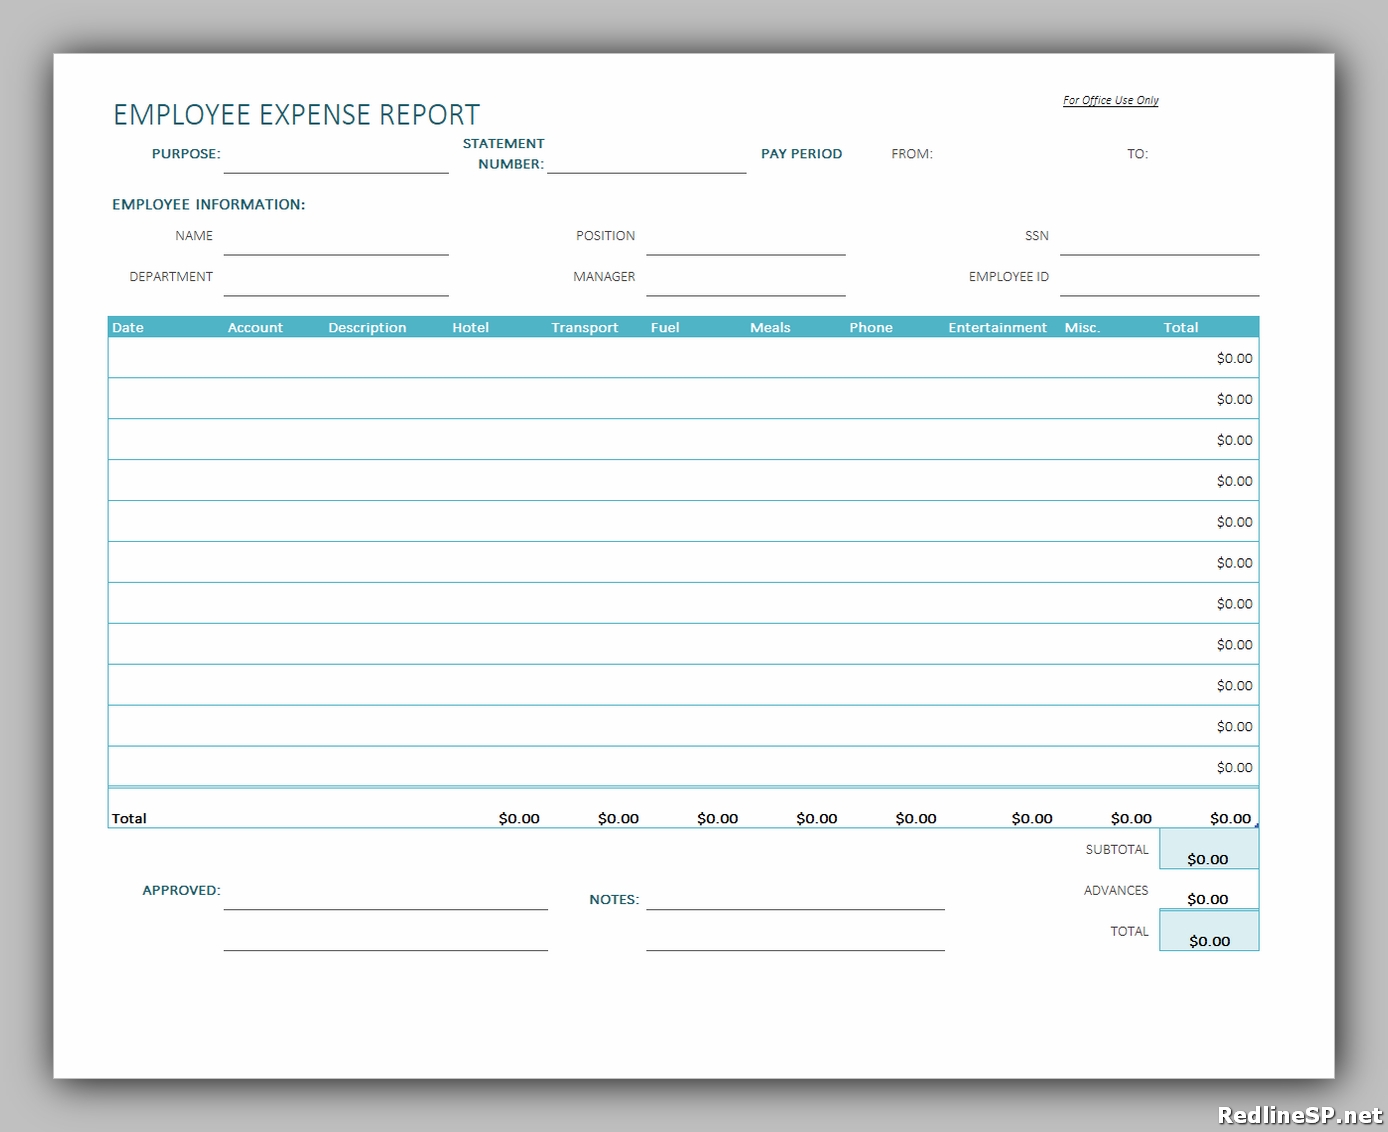This screenshot has width=1388, height=1132.
Task: Open the For Office Use Only link
Action: pos(1110,99)
